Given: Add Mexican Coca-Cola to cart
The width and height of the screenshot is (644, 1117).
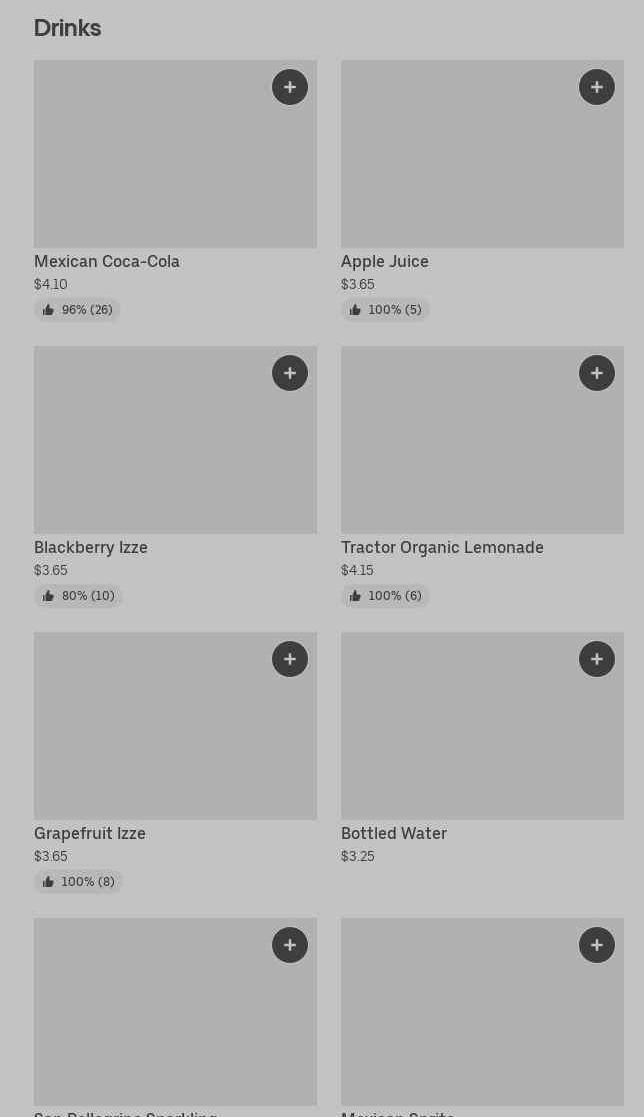Looking at the screenshot, I should coord(290,87).
